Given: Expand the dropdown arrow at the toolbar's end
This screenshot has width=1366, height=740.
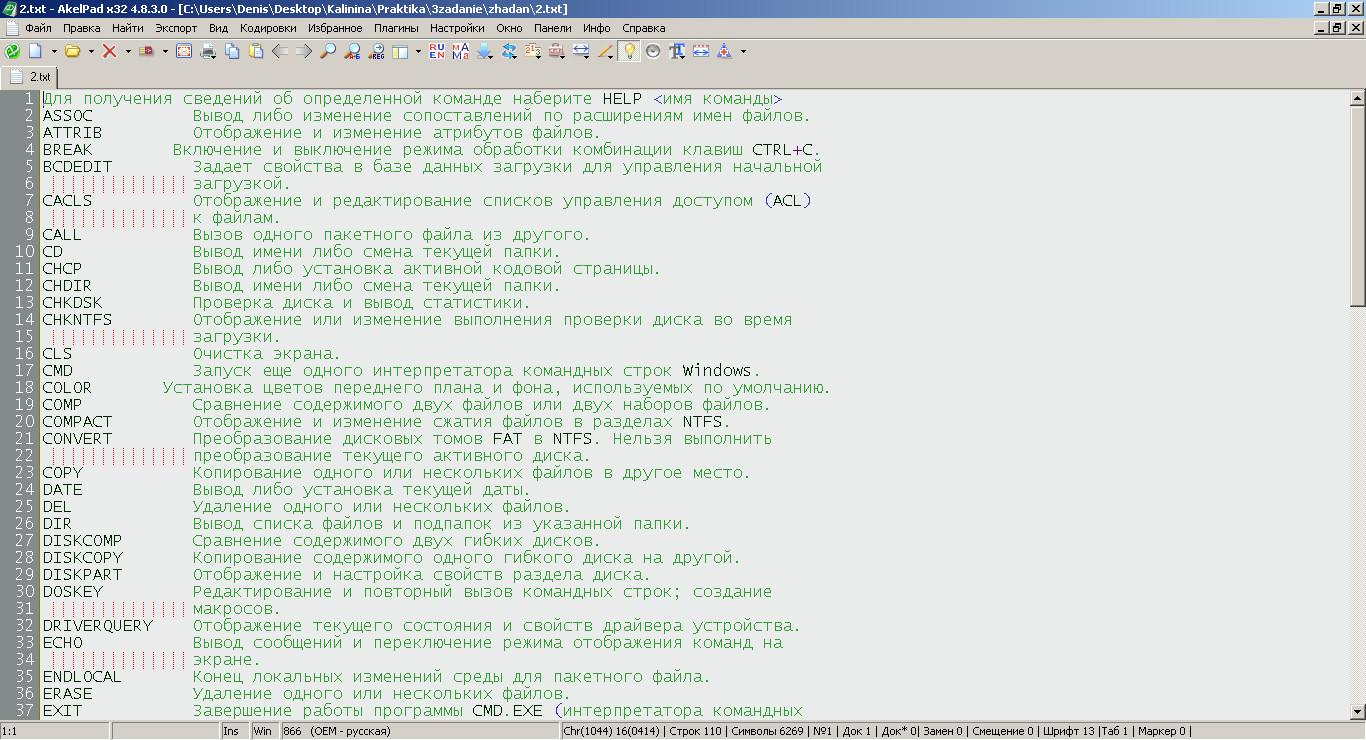Looking at the screenshot, I should [743, 51].
